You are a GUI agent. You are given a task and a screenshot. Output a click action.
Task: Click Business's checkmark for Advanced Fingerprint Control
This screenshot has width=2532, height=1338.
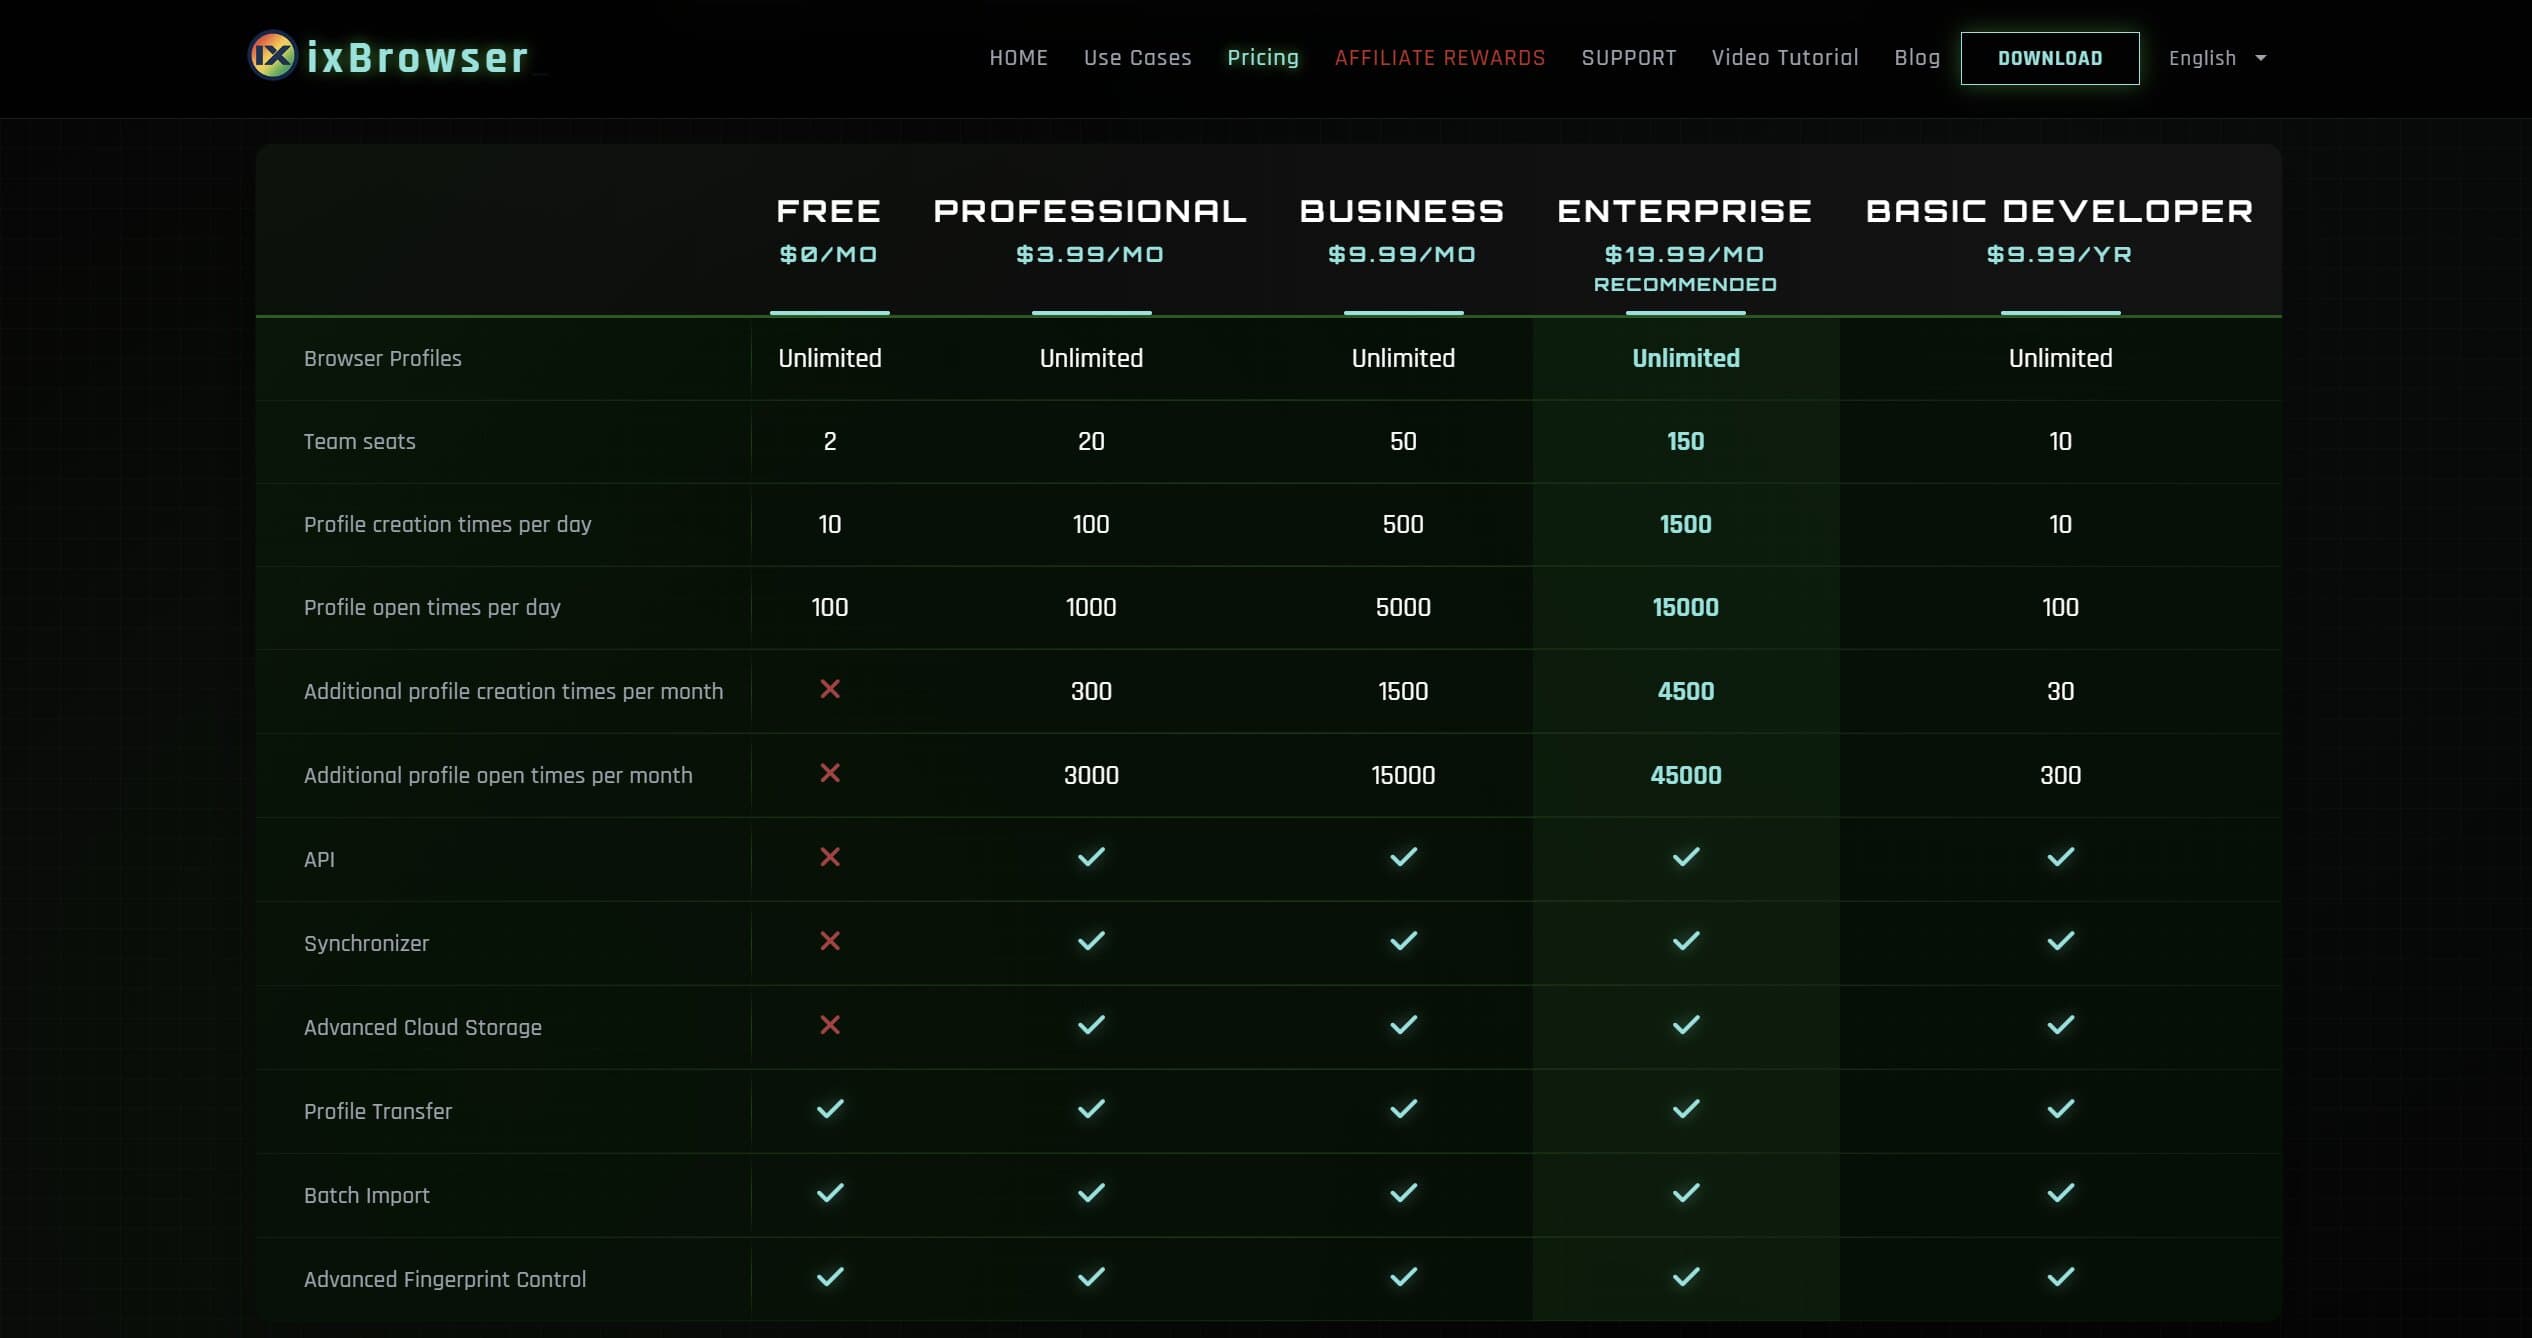(x=1403, y=1277)
